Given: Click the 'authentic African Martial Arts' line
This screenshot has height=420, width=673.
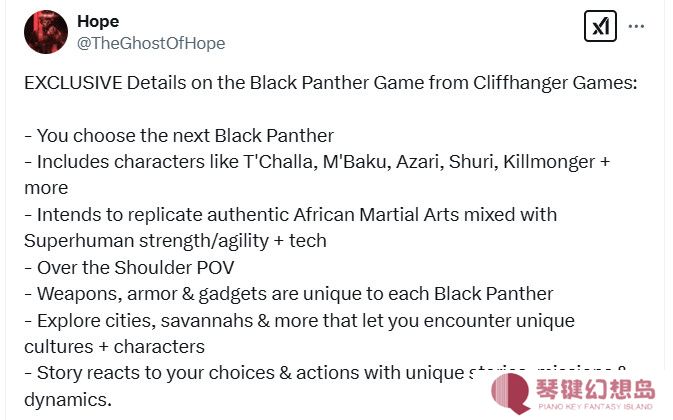Looking at the screenshot, I should (x=291, y=215).
